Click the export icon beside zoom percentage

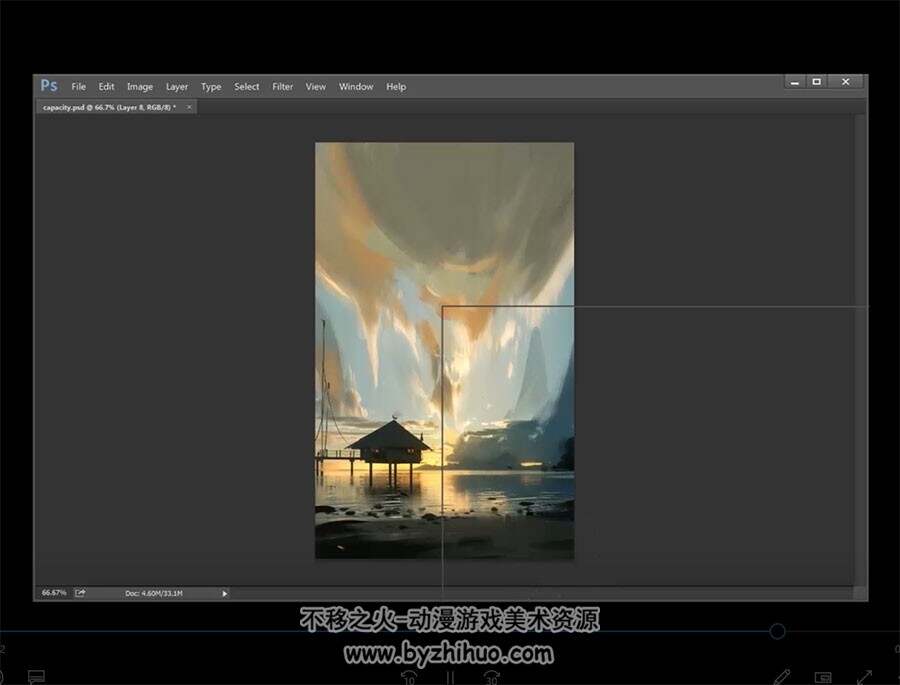(x=80, y=593)
